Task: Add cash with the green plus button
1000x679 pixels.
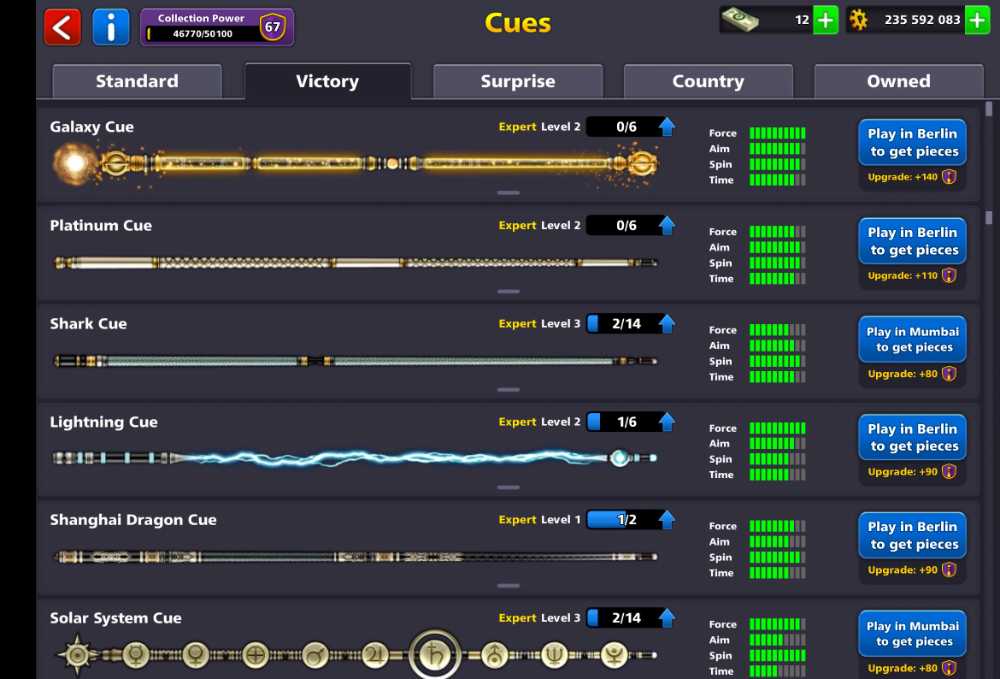Action: tap(825, 20)
